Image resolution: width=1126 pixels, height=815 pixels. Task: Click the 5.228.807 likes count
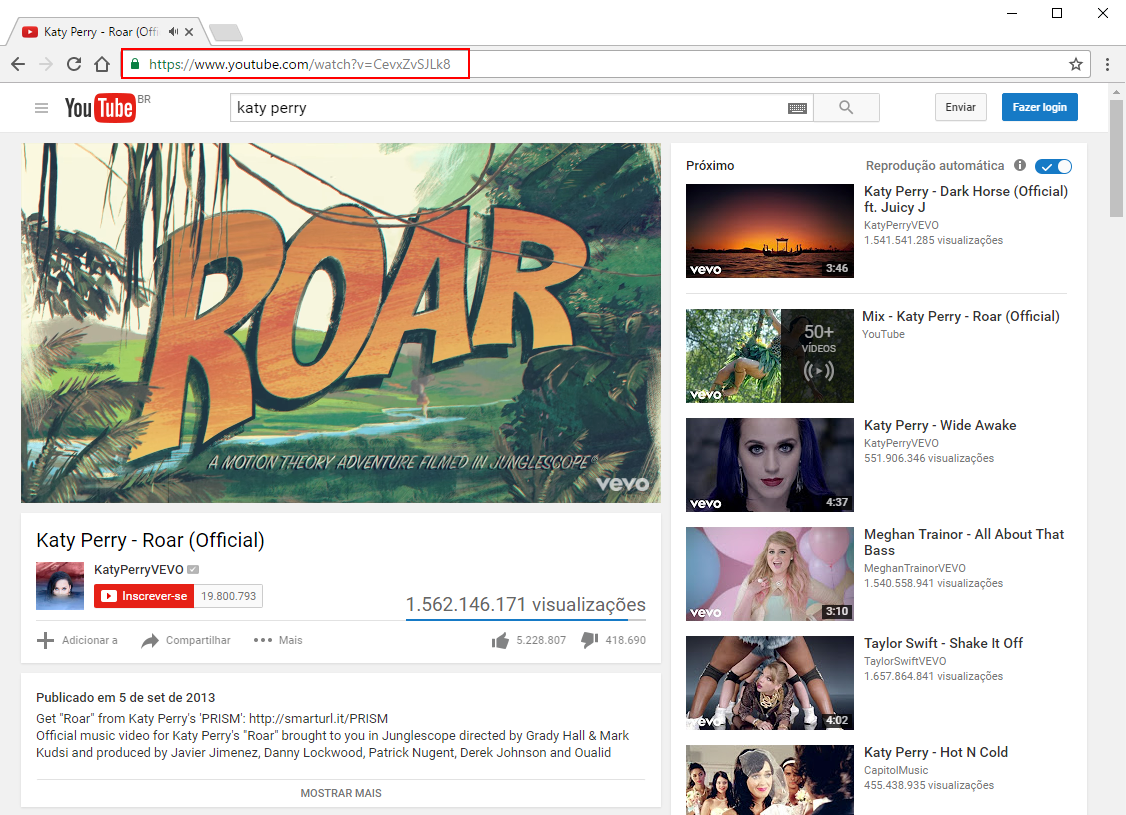tap(541, 640)
